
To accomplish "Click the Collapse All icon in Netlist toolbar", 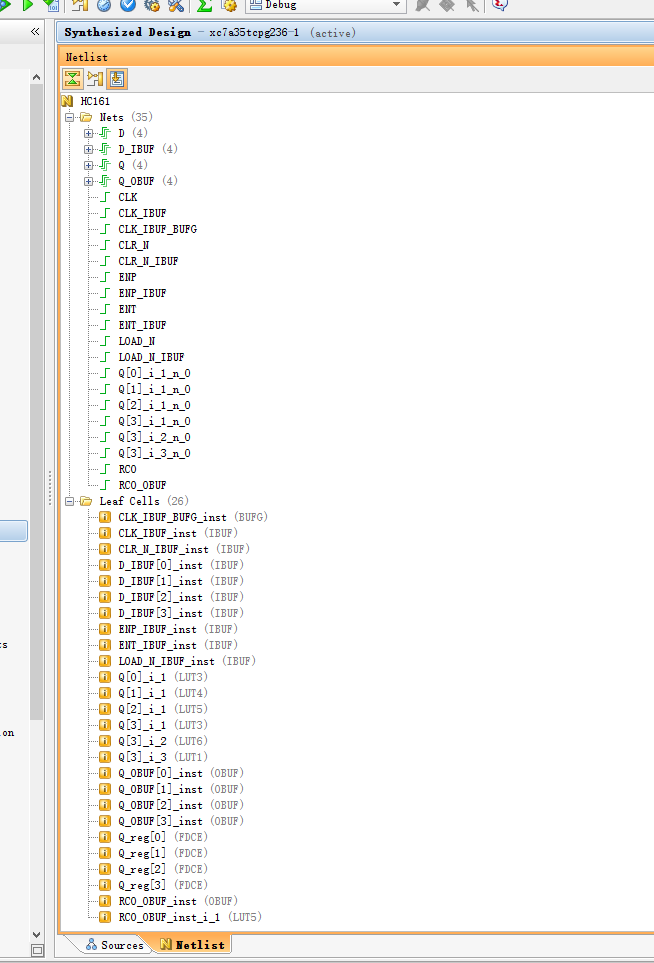I will pyautogui.click(x=72, y=79).
